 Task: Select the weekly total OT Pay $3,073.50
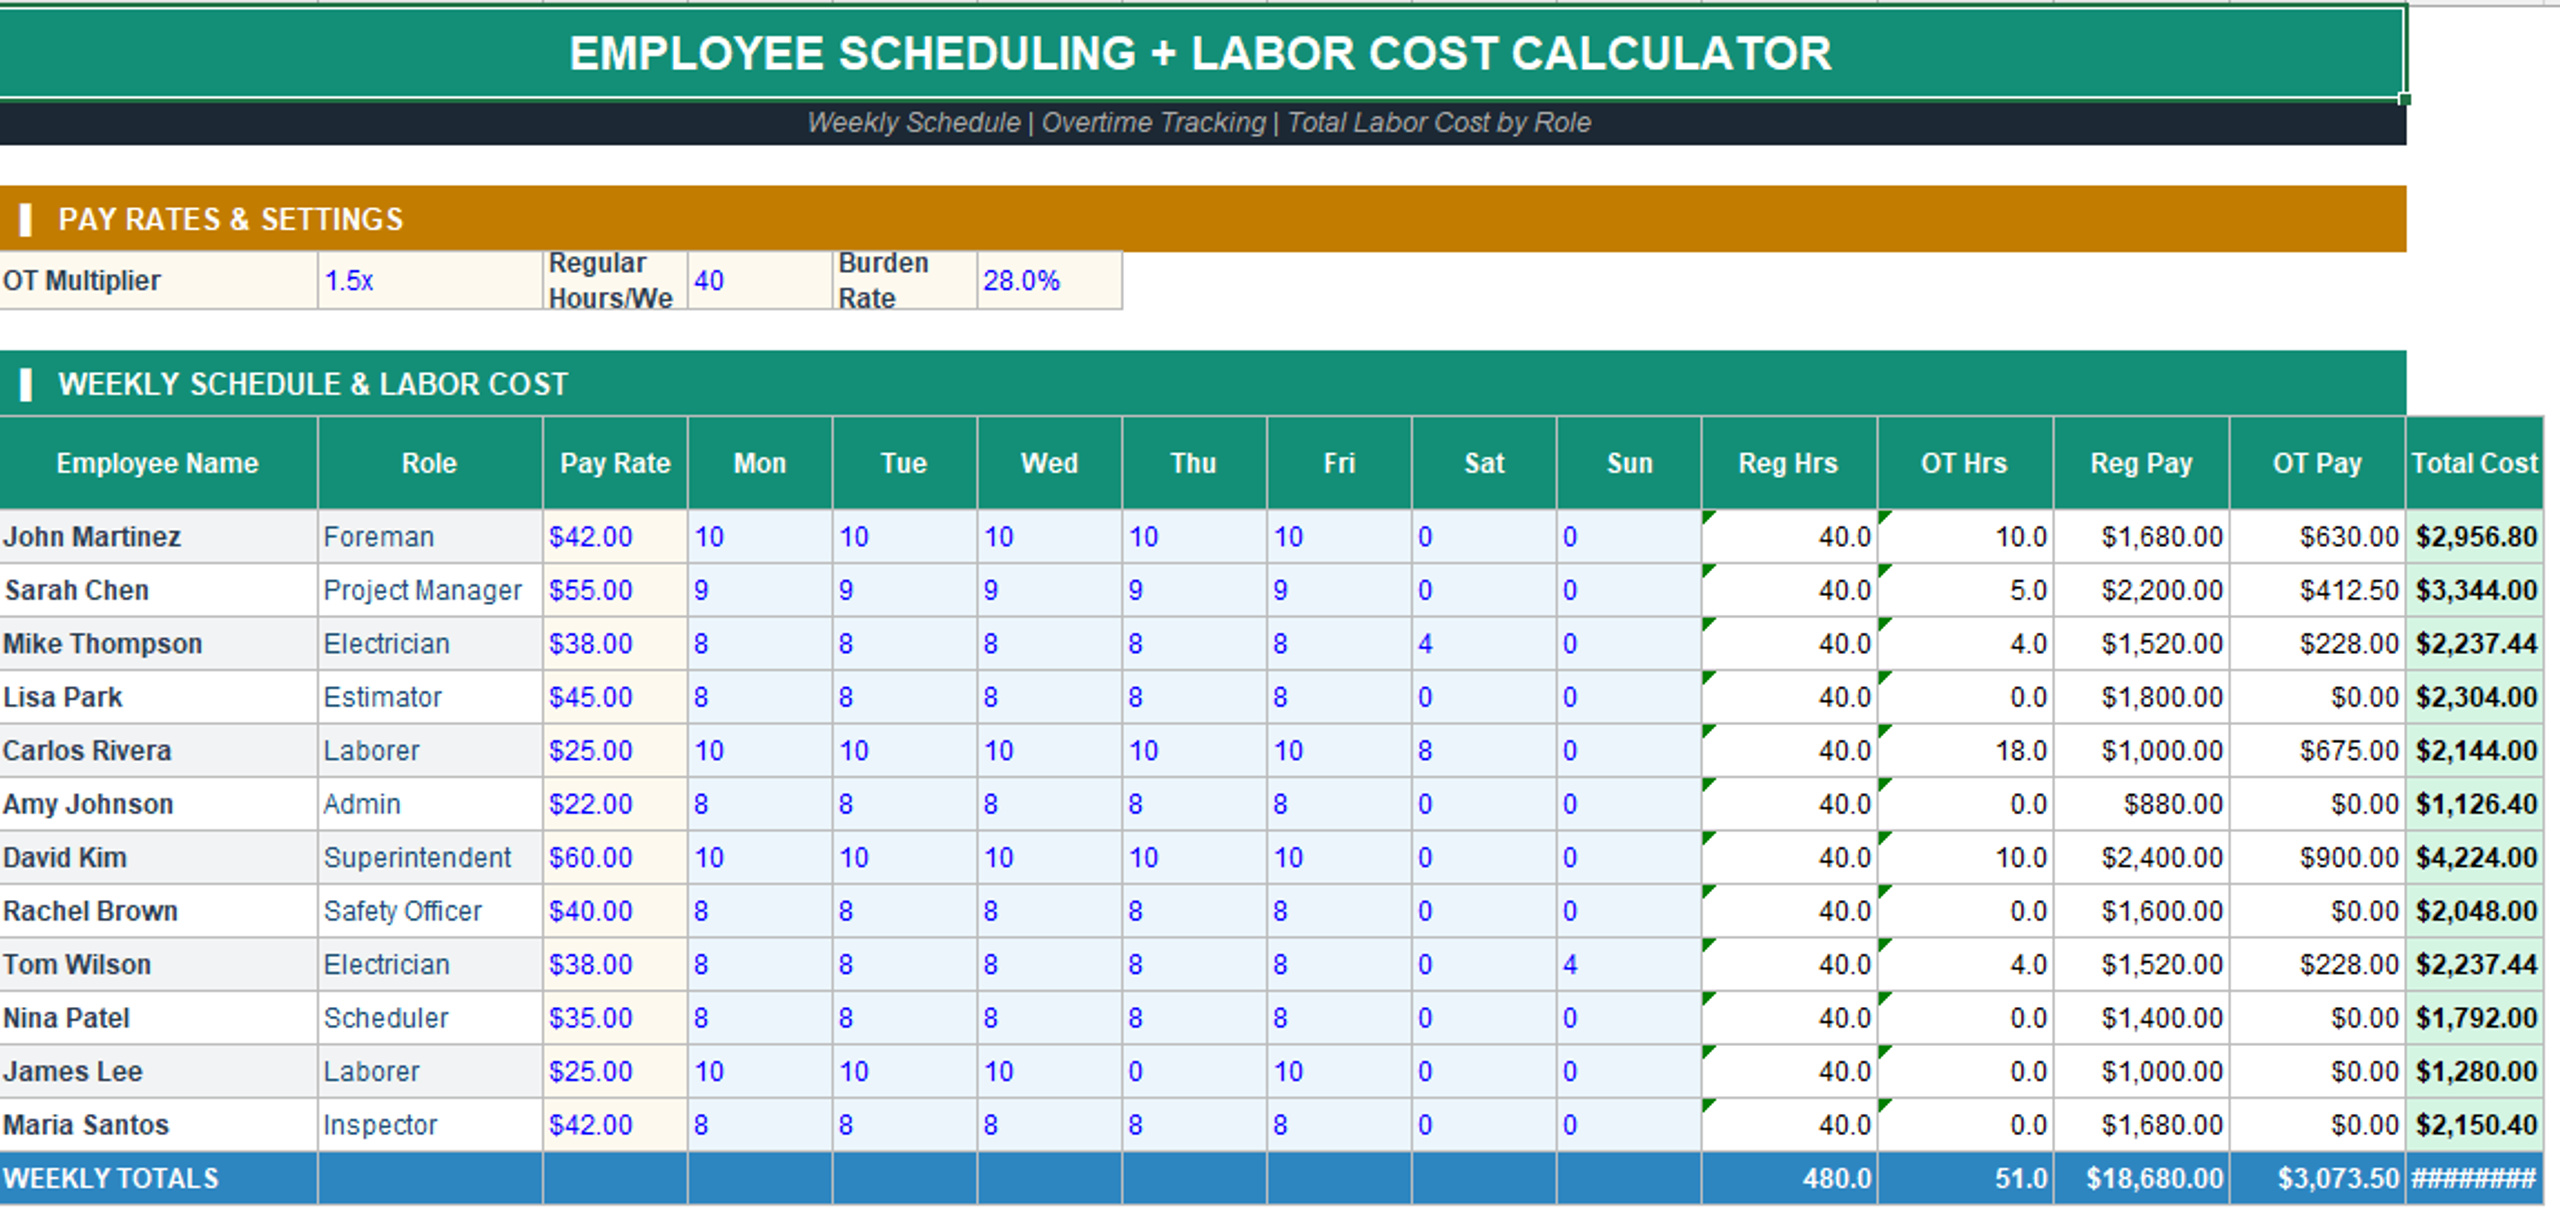click(x=2317, y=1179)
